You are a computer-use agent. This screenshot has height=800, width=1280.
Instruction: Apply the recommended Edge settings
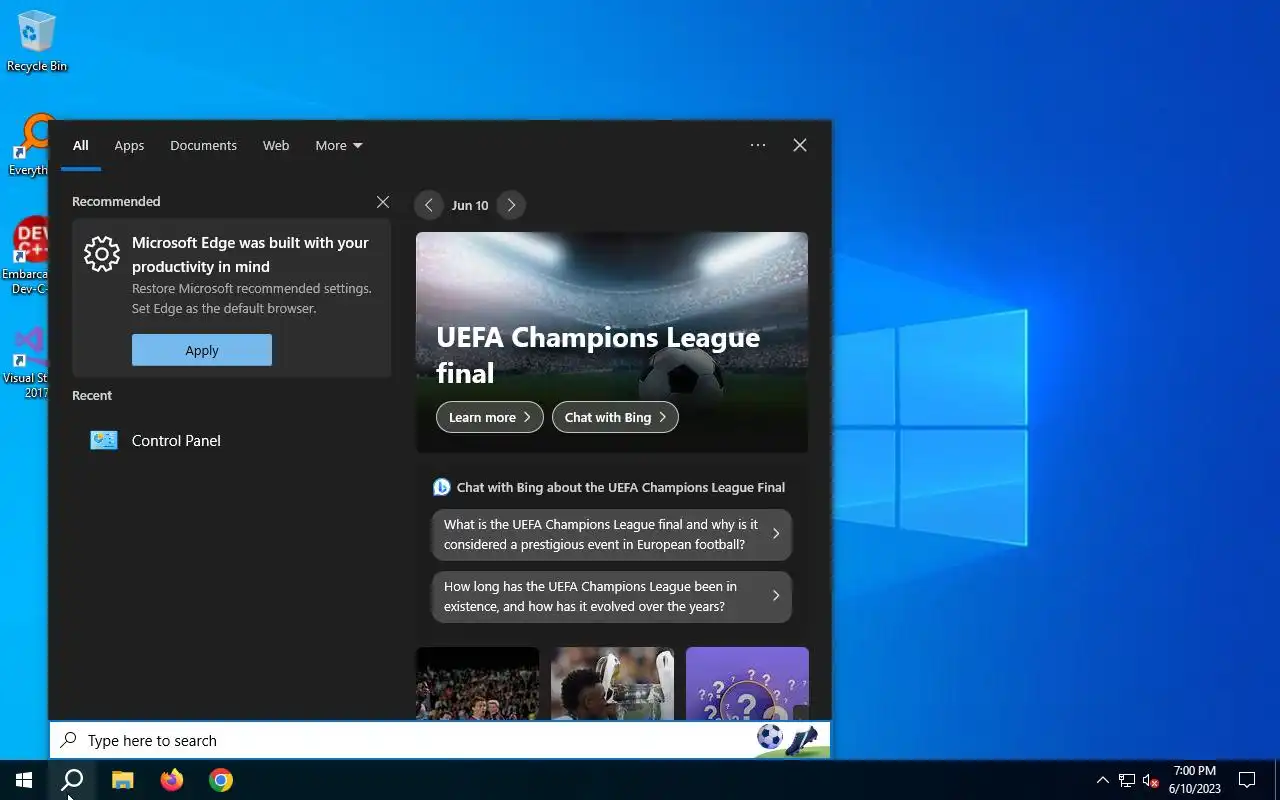(202, 350)
